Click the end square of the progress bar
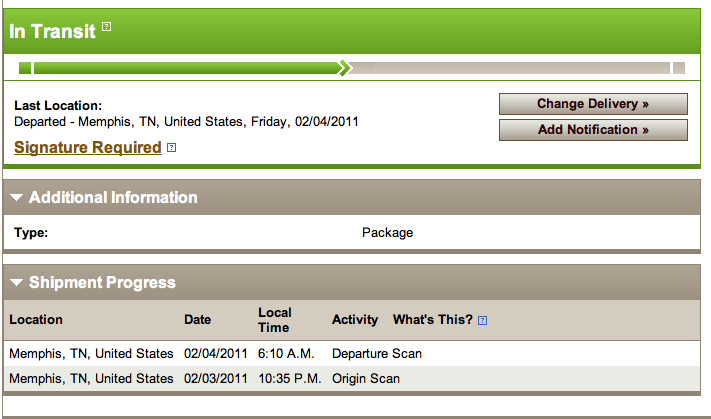The image size is (711, 419). [679, 68]
